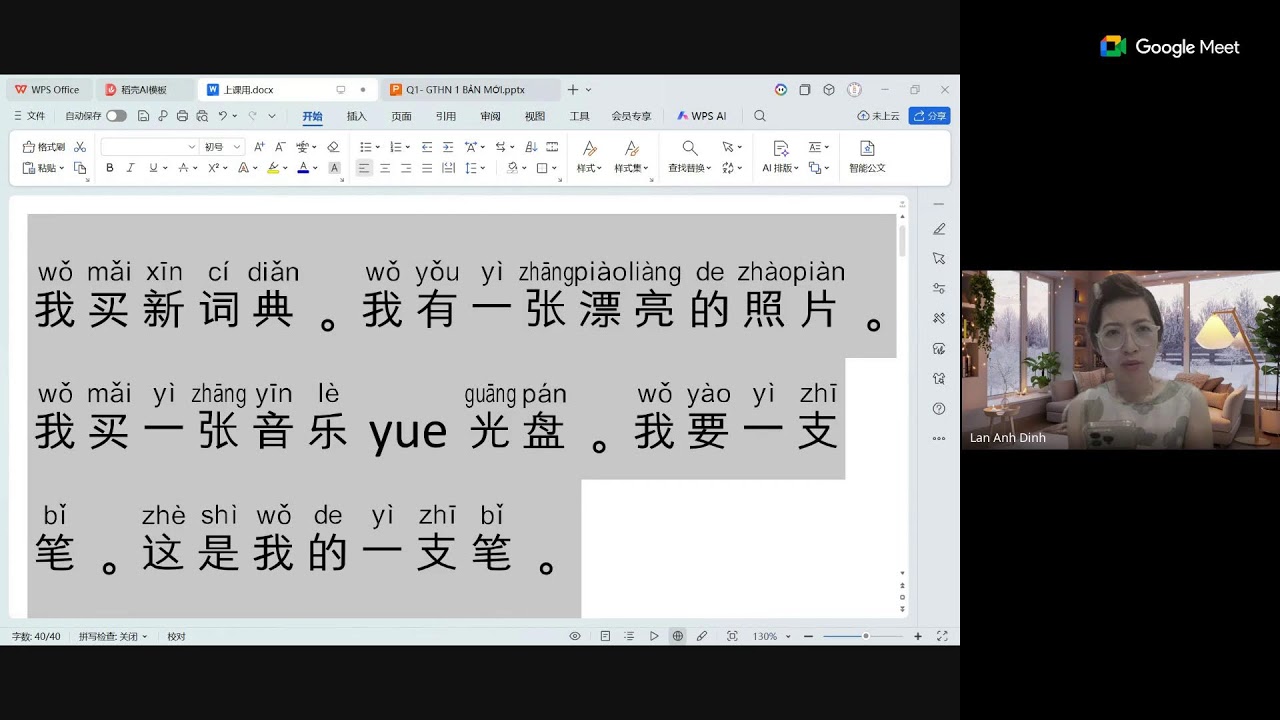Select Center paragraph alignment
This screenshot has height=720, width=1280.
[x=385, y=168]
